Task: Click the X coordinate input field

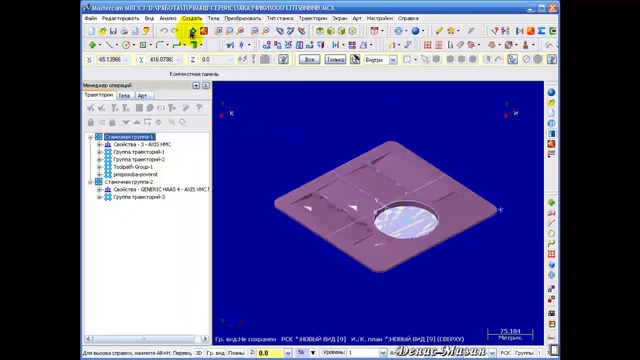Action: pyautogui.click(x=113, y=60)
